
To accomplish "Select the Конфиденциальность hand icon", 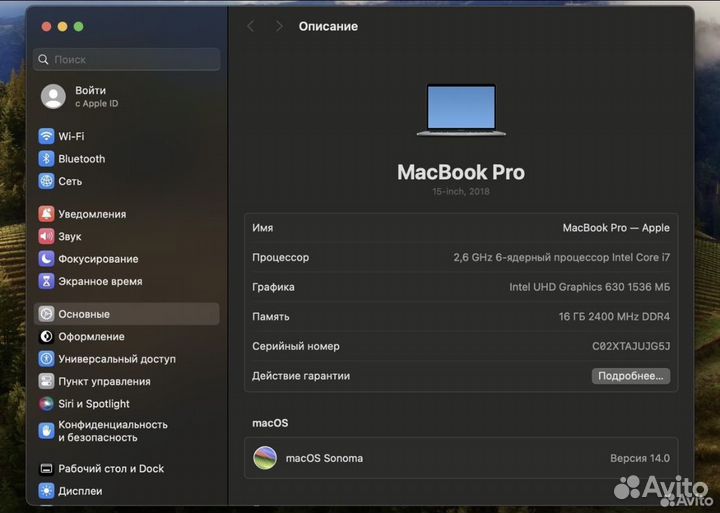I will pyautogui.click(x=46, y=431).
